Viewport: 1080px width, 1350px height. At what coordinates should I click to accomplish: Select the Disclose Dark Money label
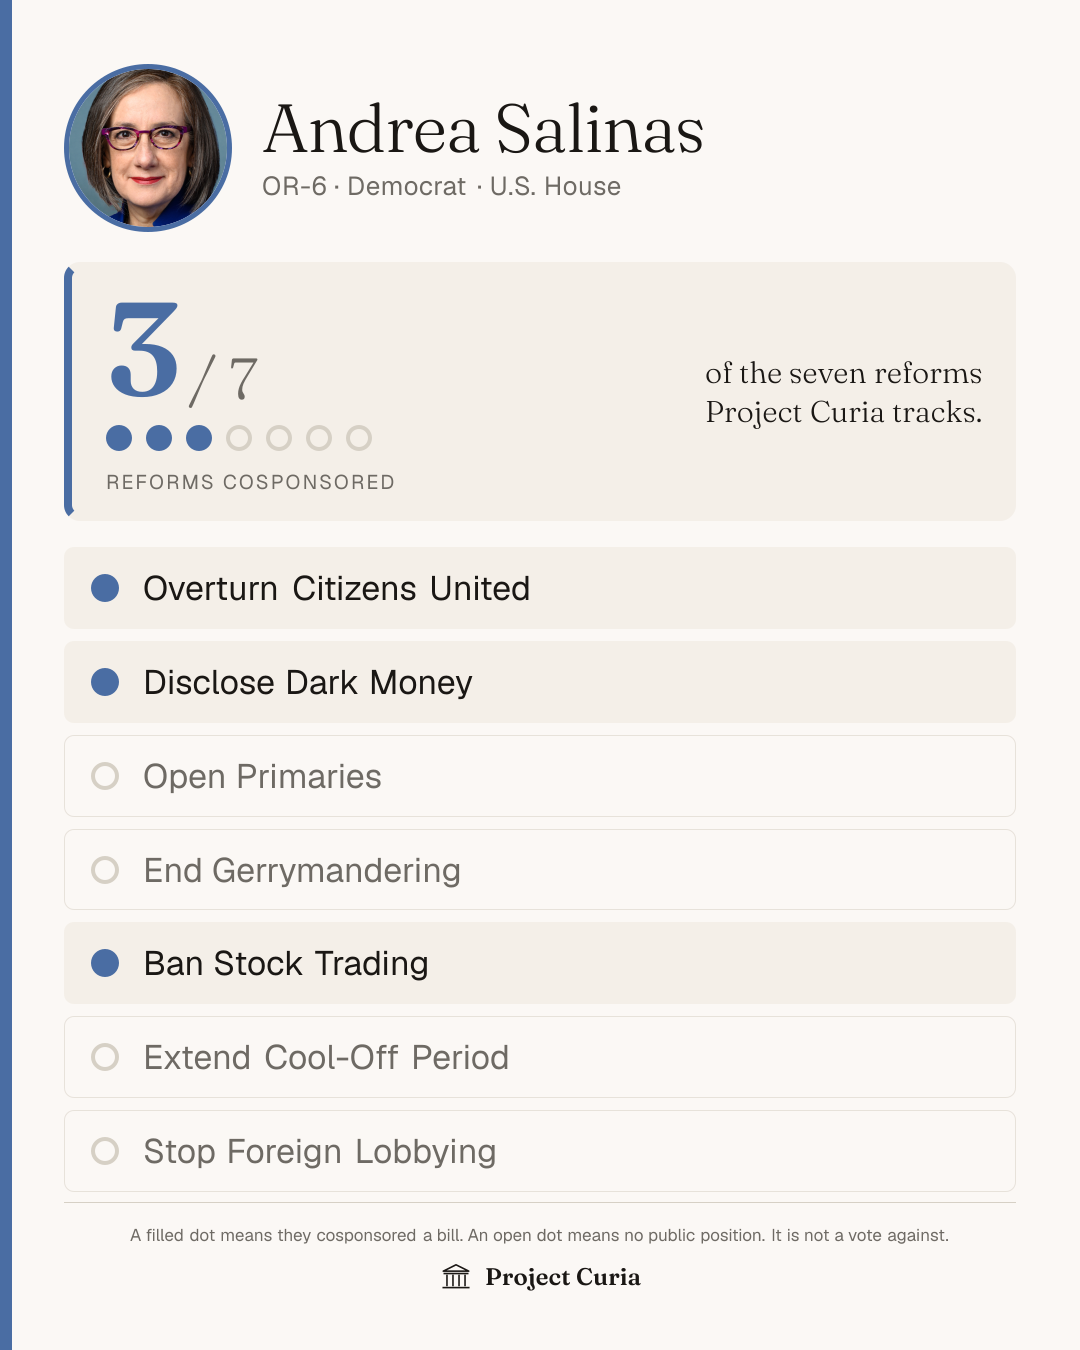click(x=308, y=682)
